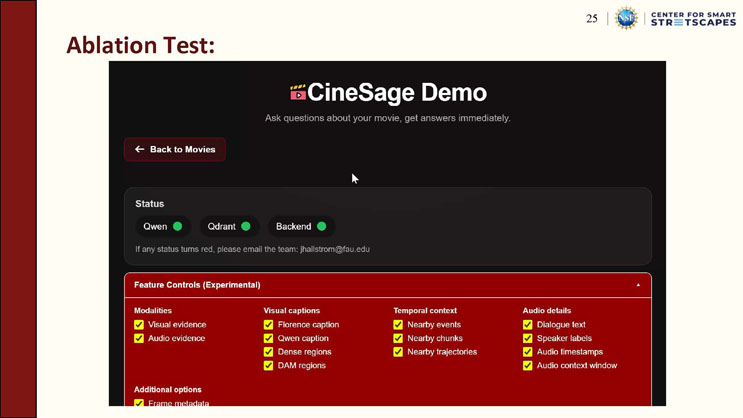
Task: Click the Feature Controls (Experimental) header text
Action: coord(197,285)
